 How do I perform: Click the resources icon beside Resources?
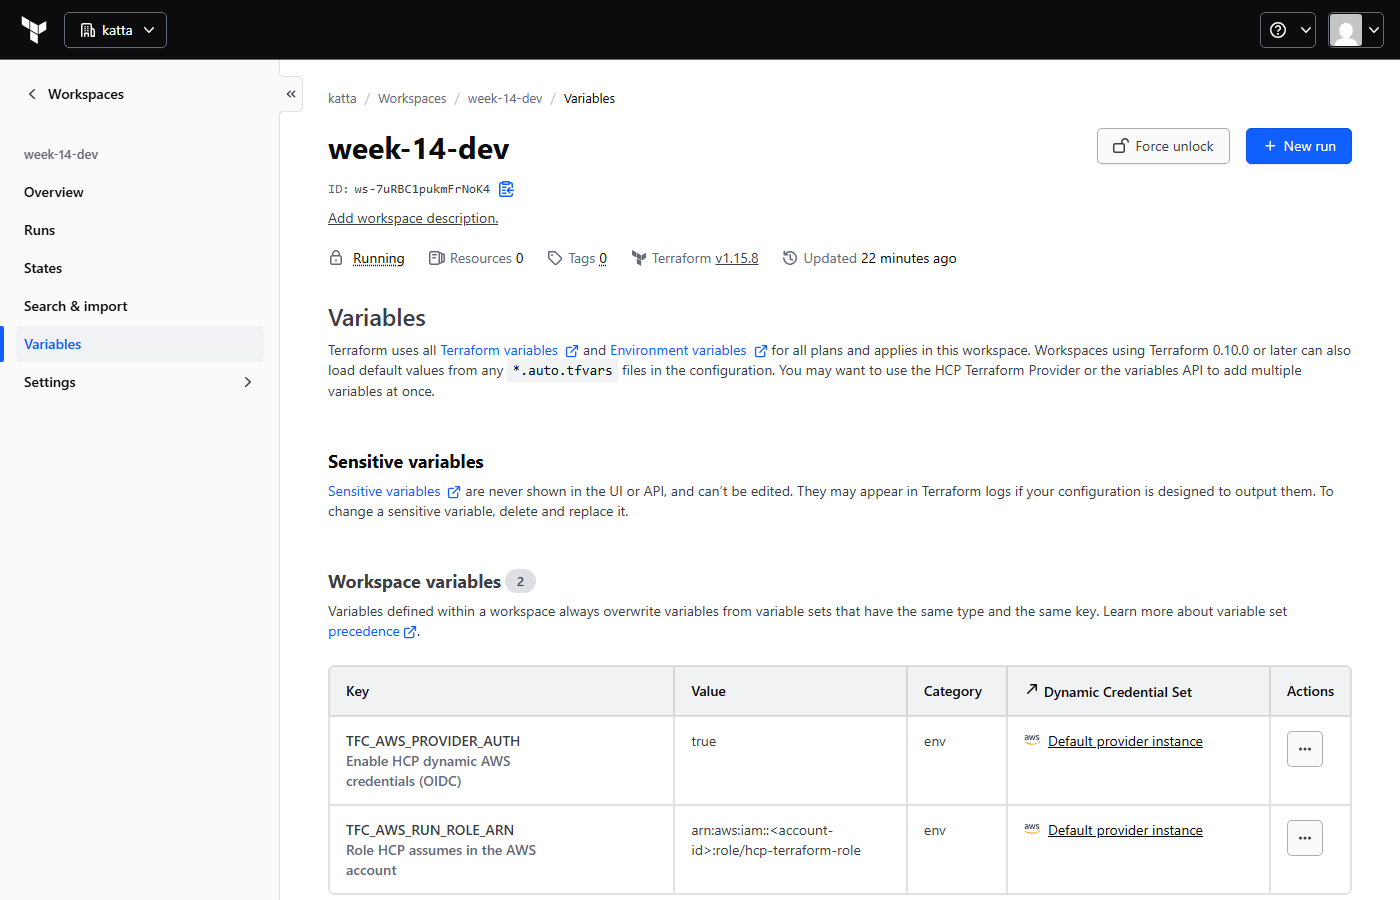coord(436,258)
